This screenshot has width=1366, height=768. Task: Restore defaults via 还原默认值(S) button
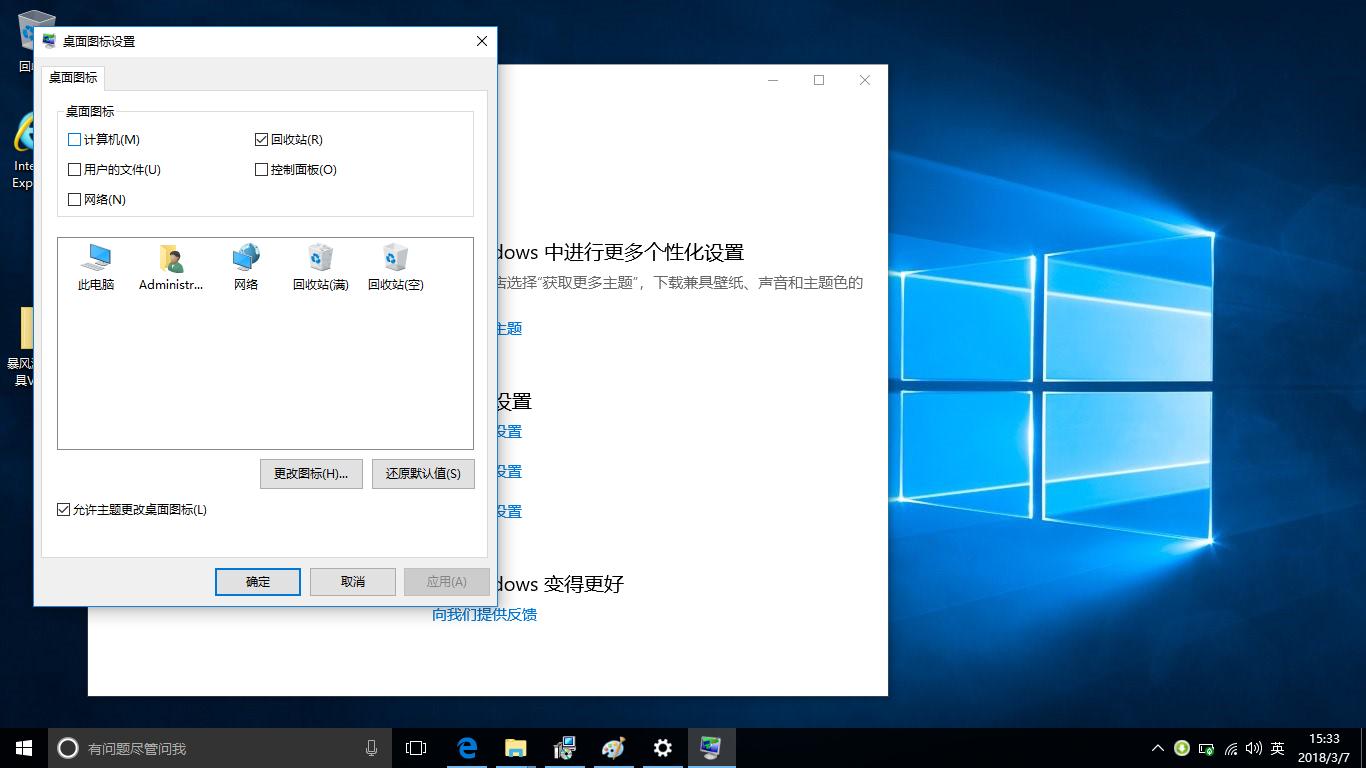click(423, 473)
